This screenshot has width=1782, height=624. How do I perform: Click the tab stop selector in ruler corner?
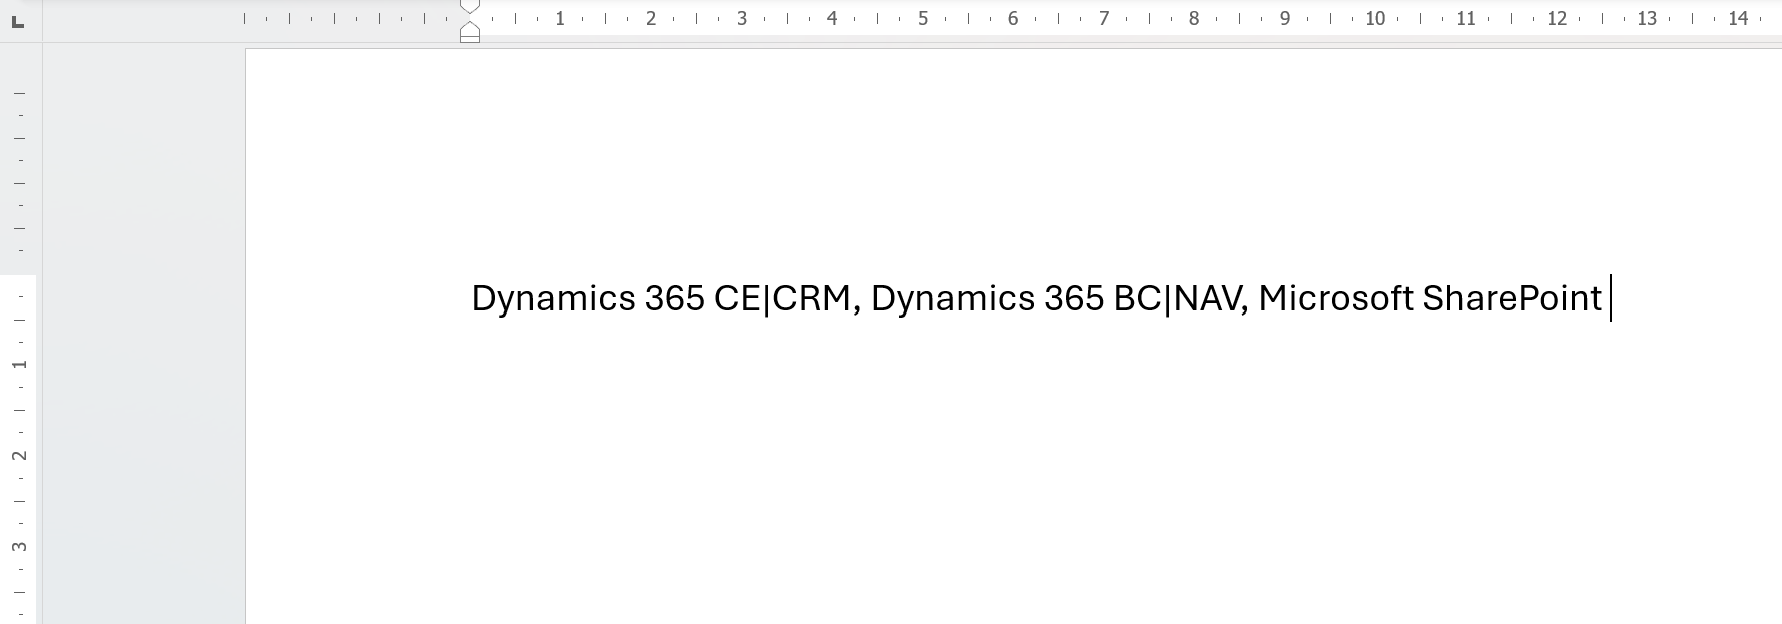pyautogui.click(x=18, y=21)
